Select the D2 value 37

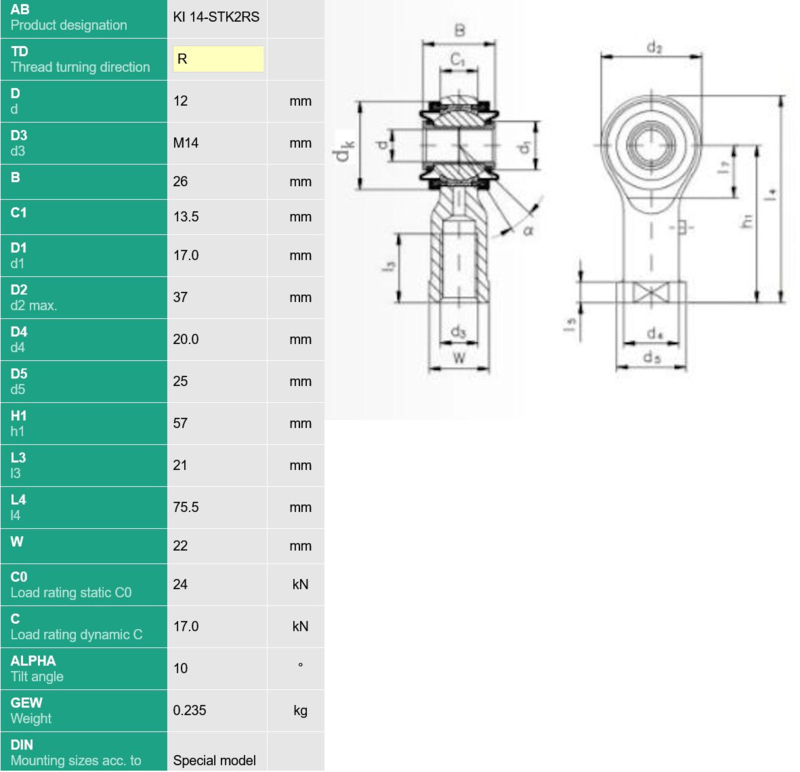[x=180, y=297]
